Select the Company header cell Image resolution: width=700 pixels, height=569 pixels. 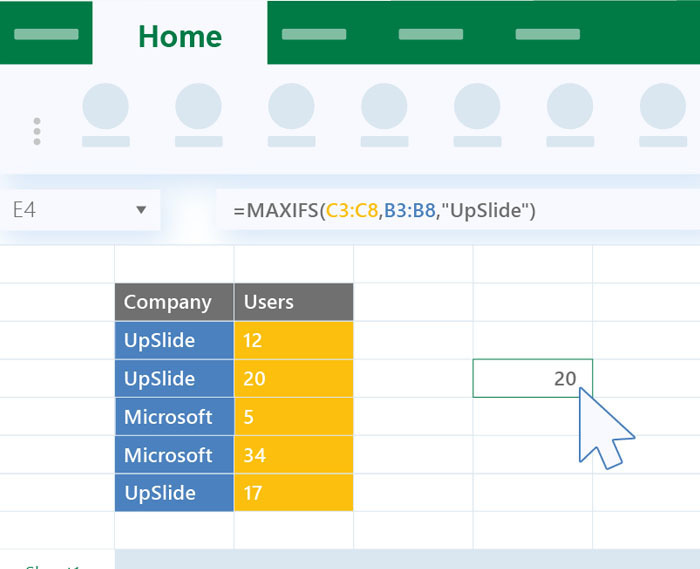174,302
